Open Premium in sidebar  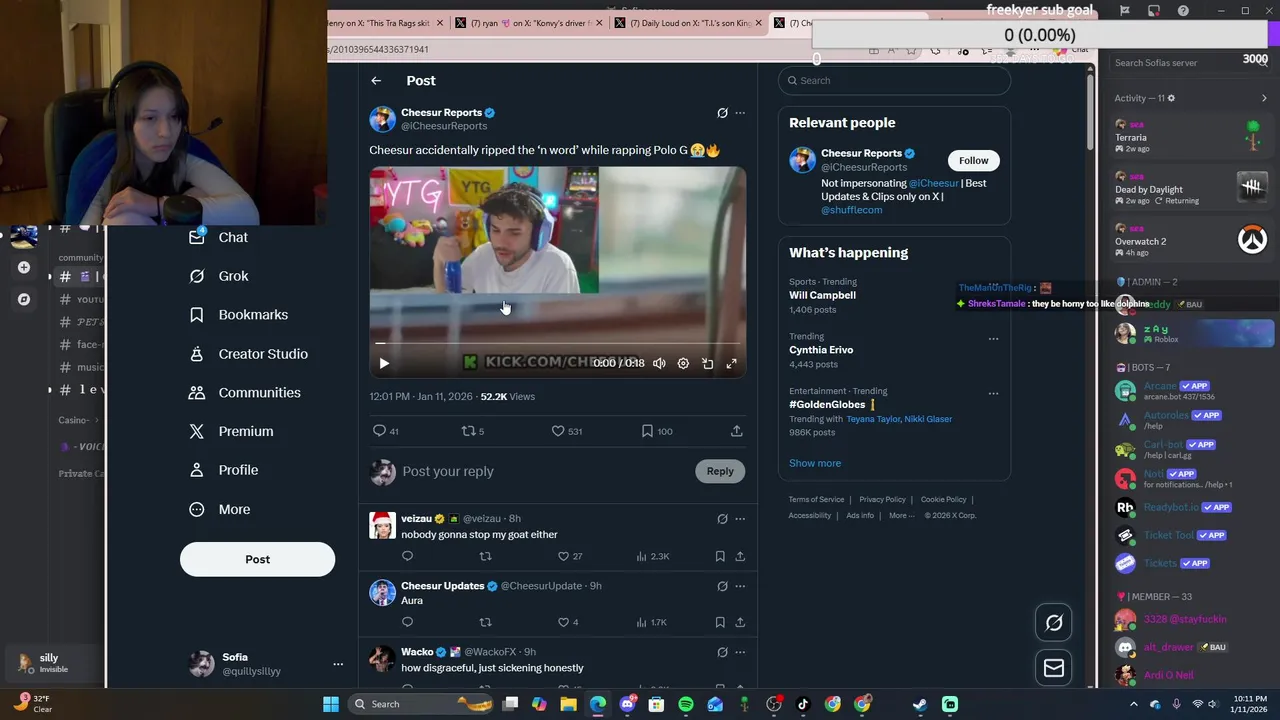231,431
